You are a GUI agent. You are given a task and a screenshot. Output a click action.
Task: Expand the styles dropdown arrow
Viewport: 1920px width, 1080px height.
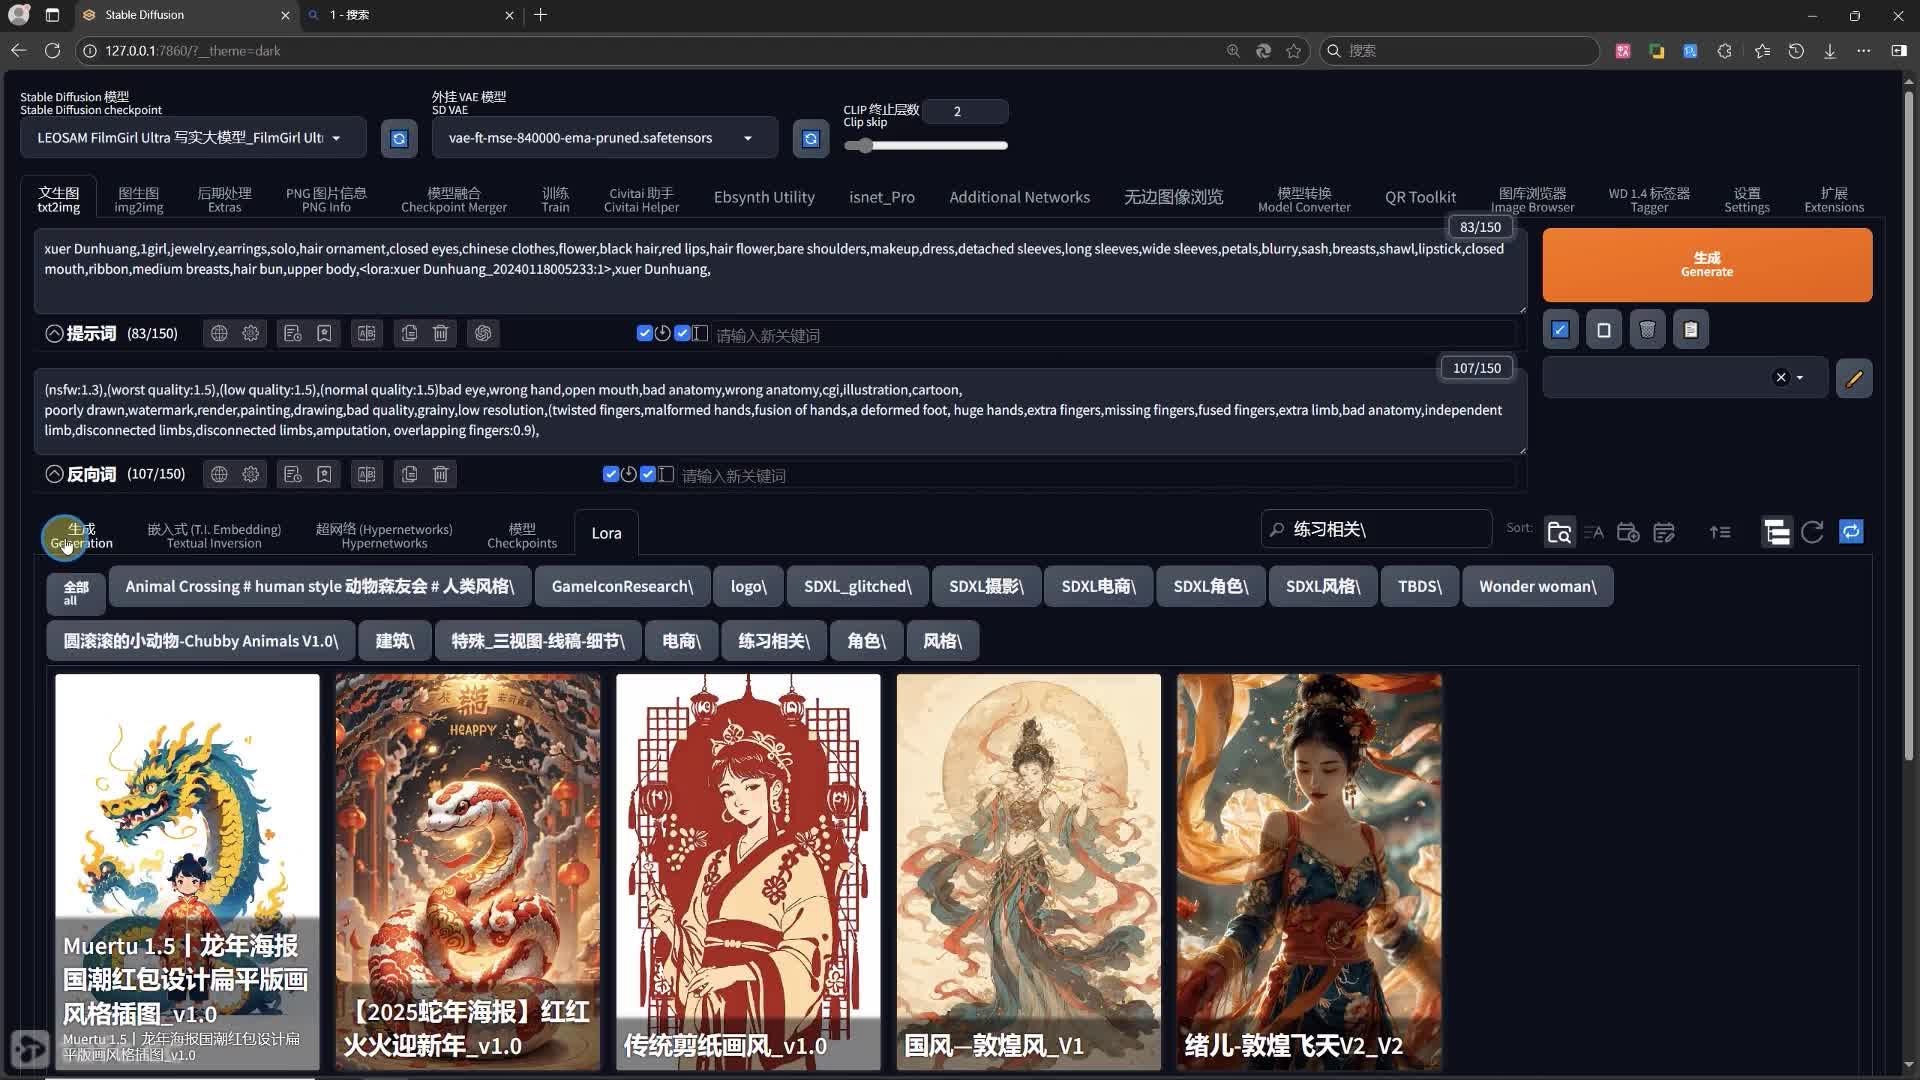click(1800, 378)
